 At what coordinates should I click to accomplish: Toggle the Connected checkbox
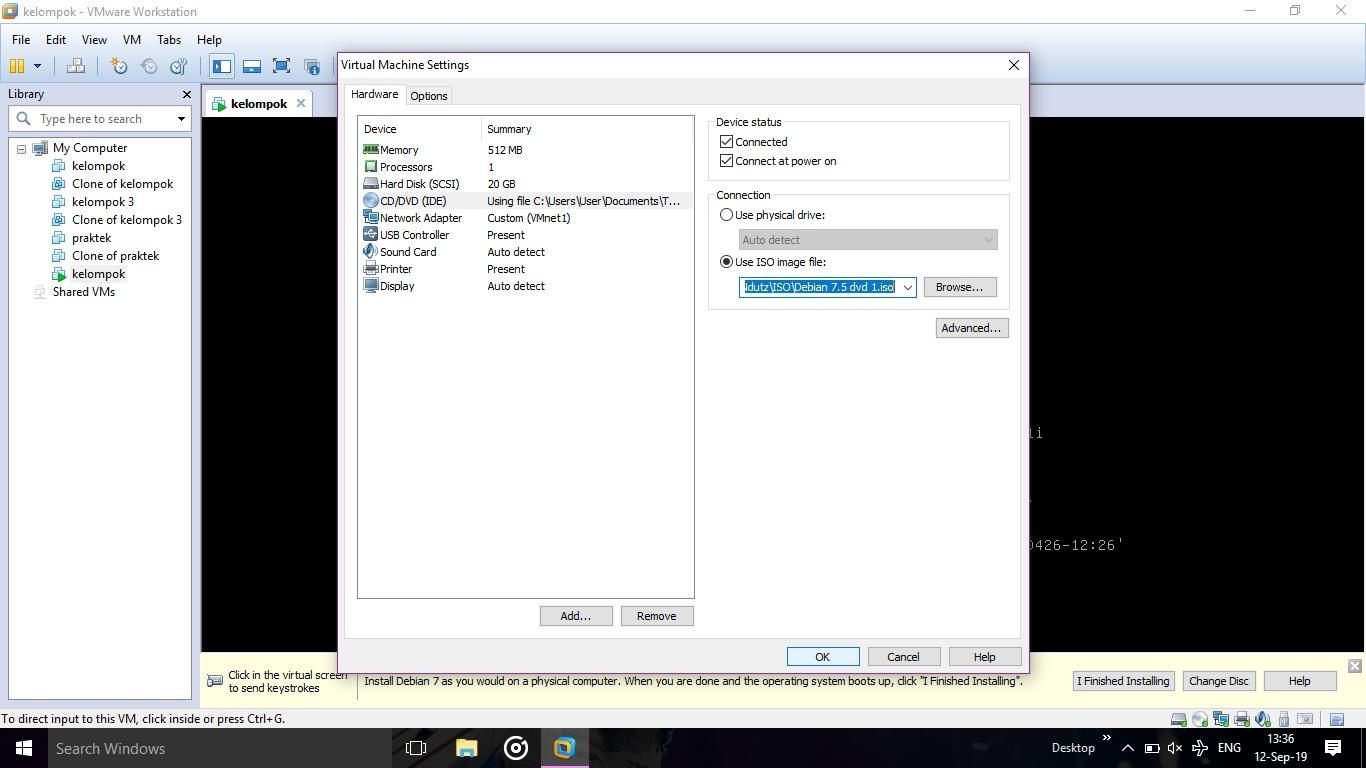pos(727,142)
